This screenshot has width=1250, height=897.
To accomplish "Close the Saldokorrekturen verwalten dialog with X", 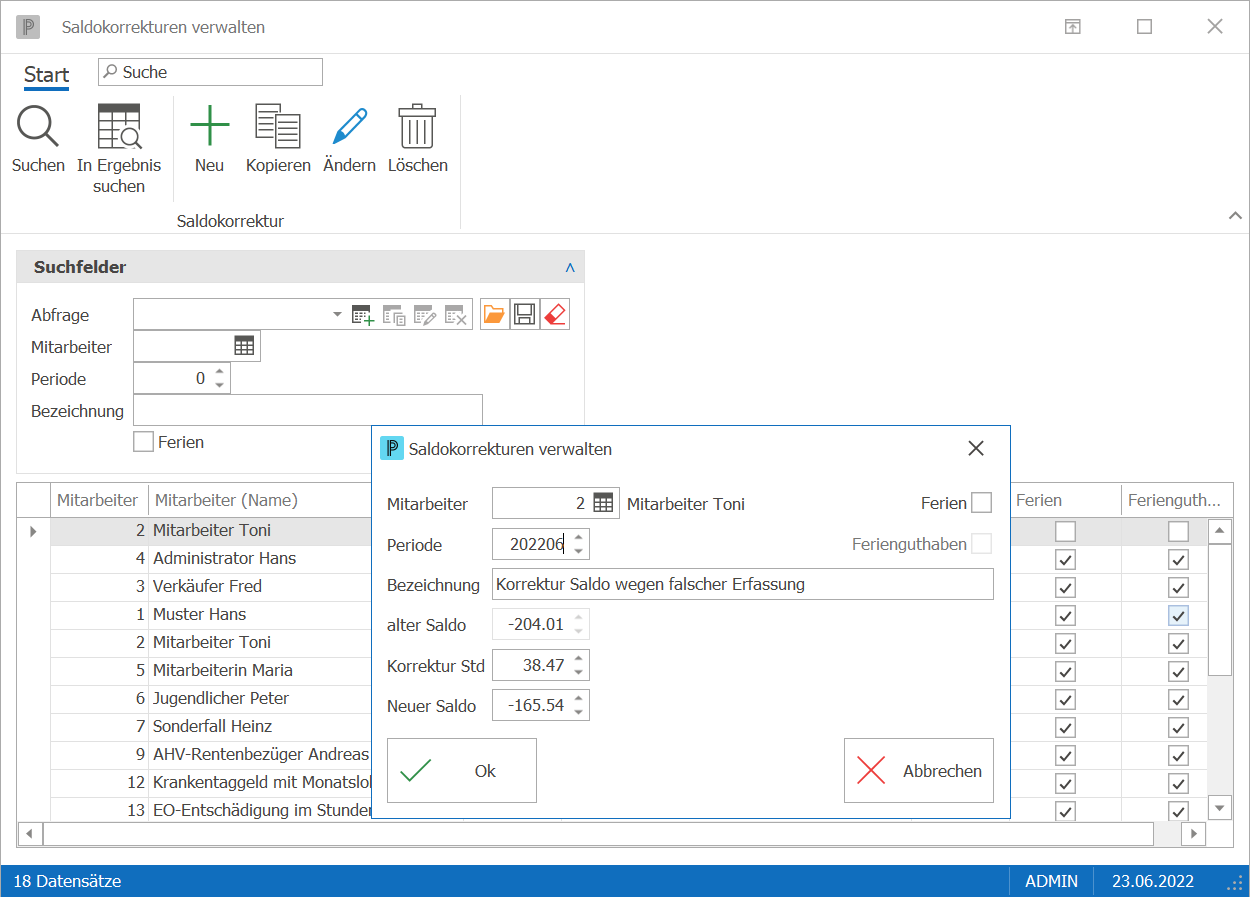I will [x=976, y=449].
